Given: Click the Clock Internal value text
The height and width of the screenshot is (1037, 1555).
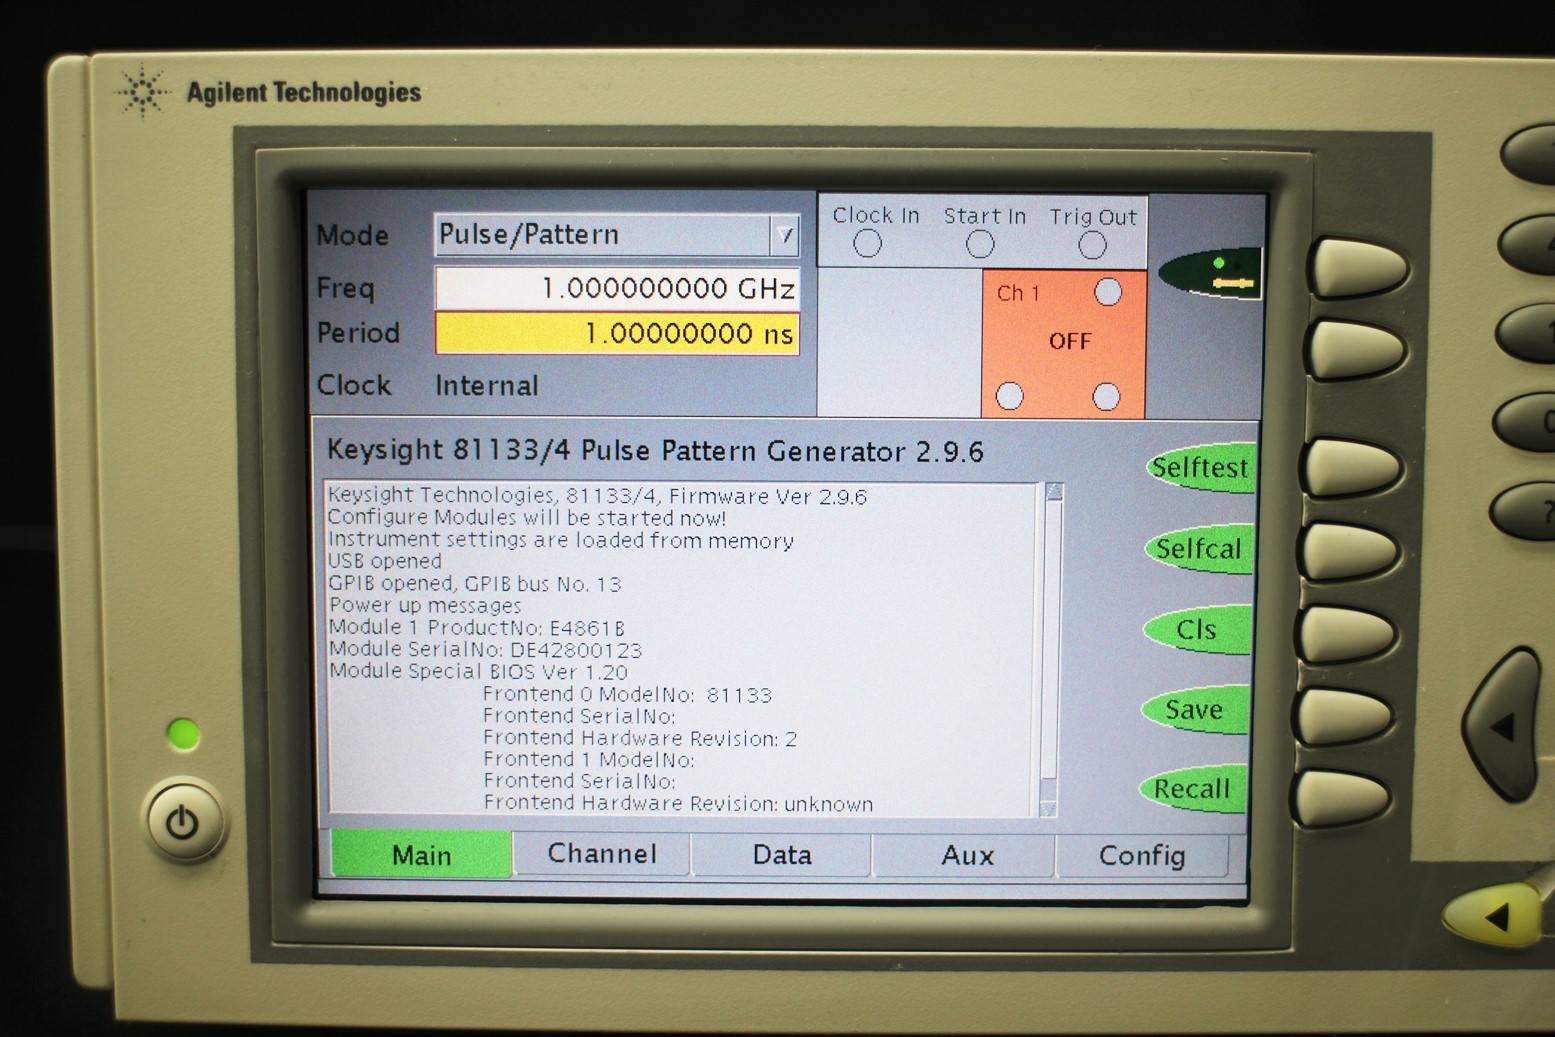Looking at the screenshot, I should (487, 386).
